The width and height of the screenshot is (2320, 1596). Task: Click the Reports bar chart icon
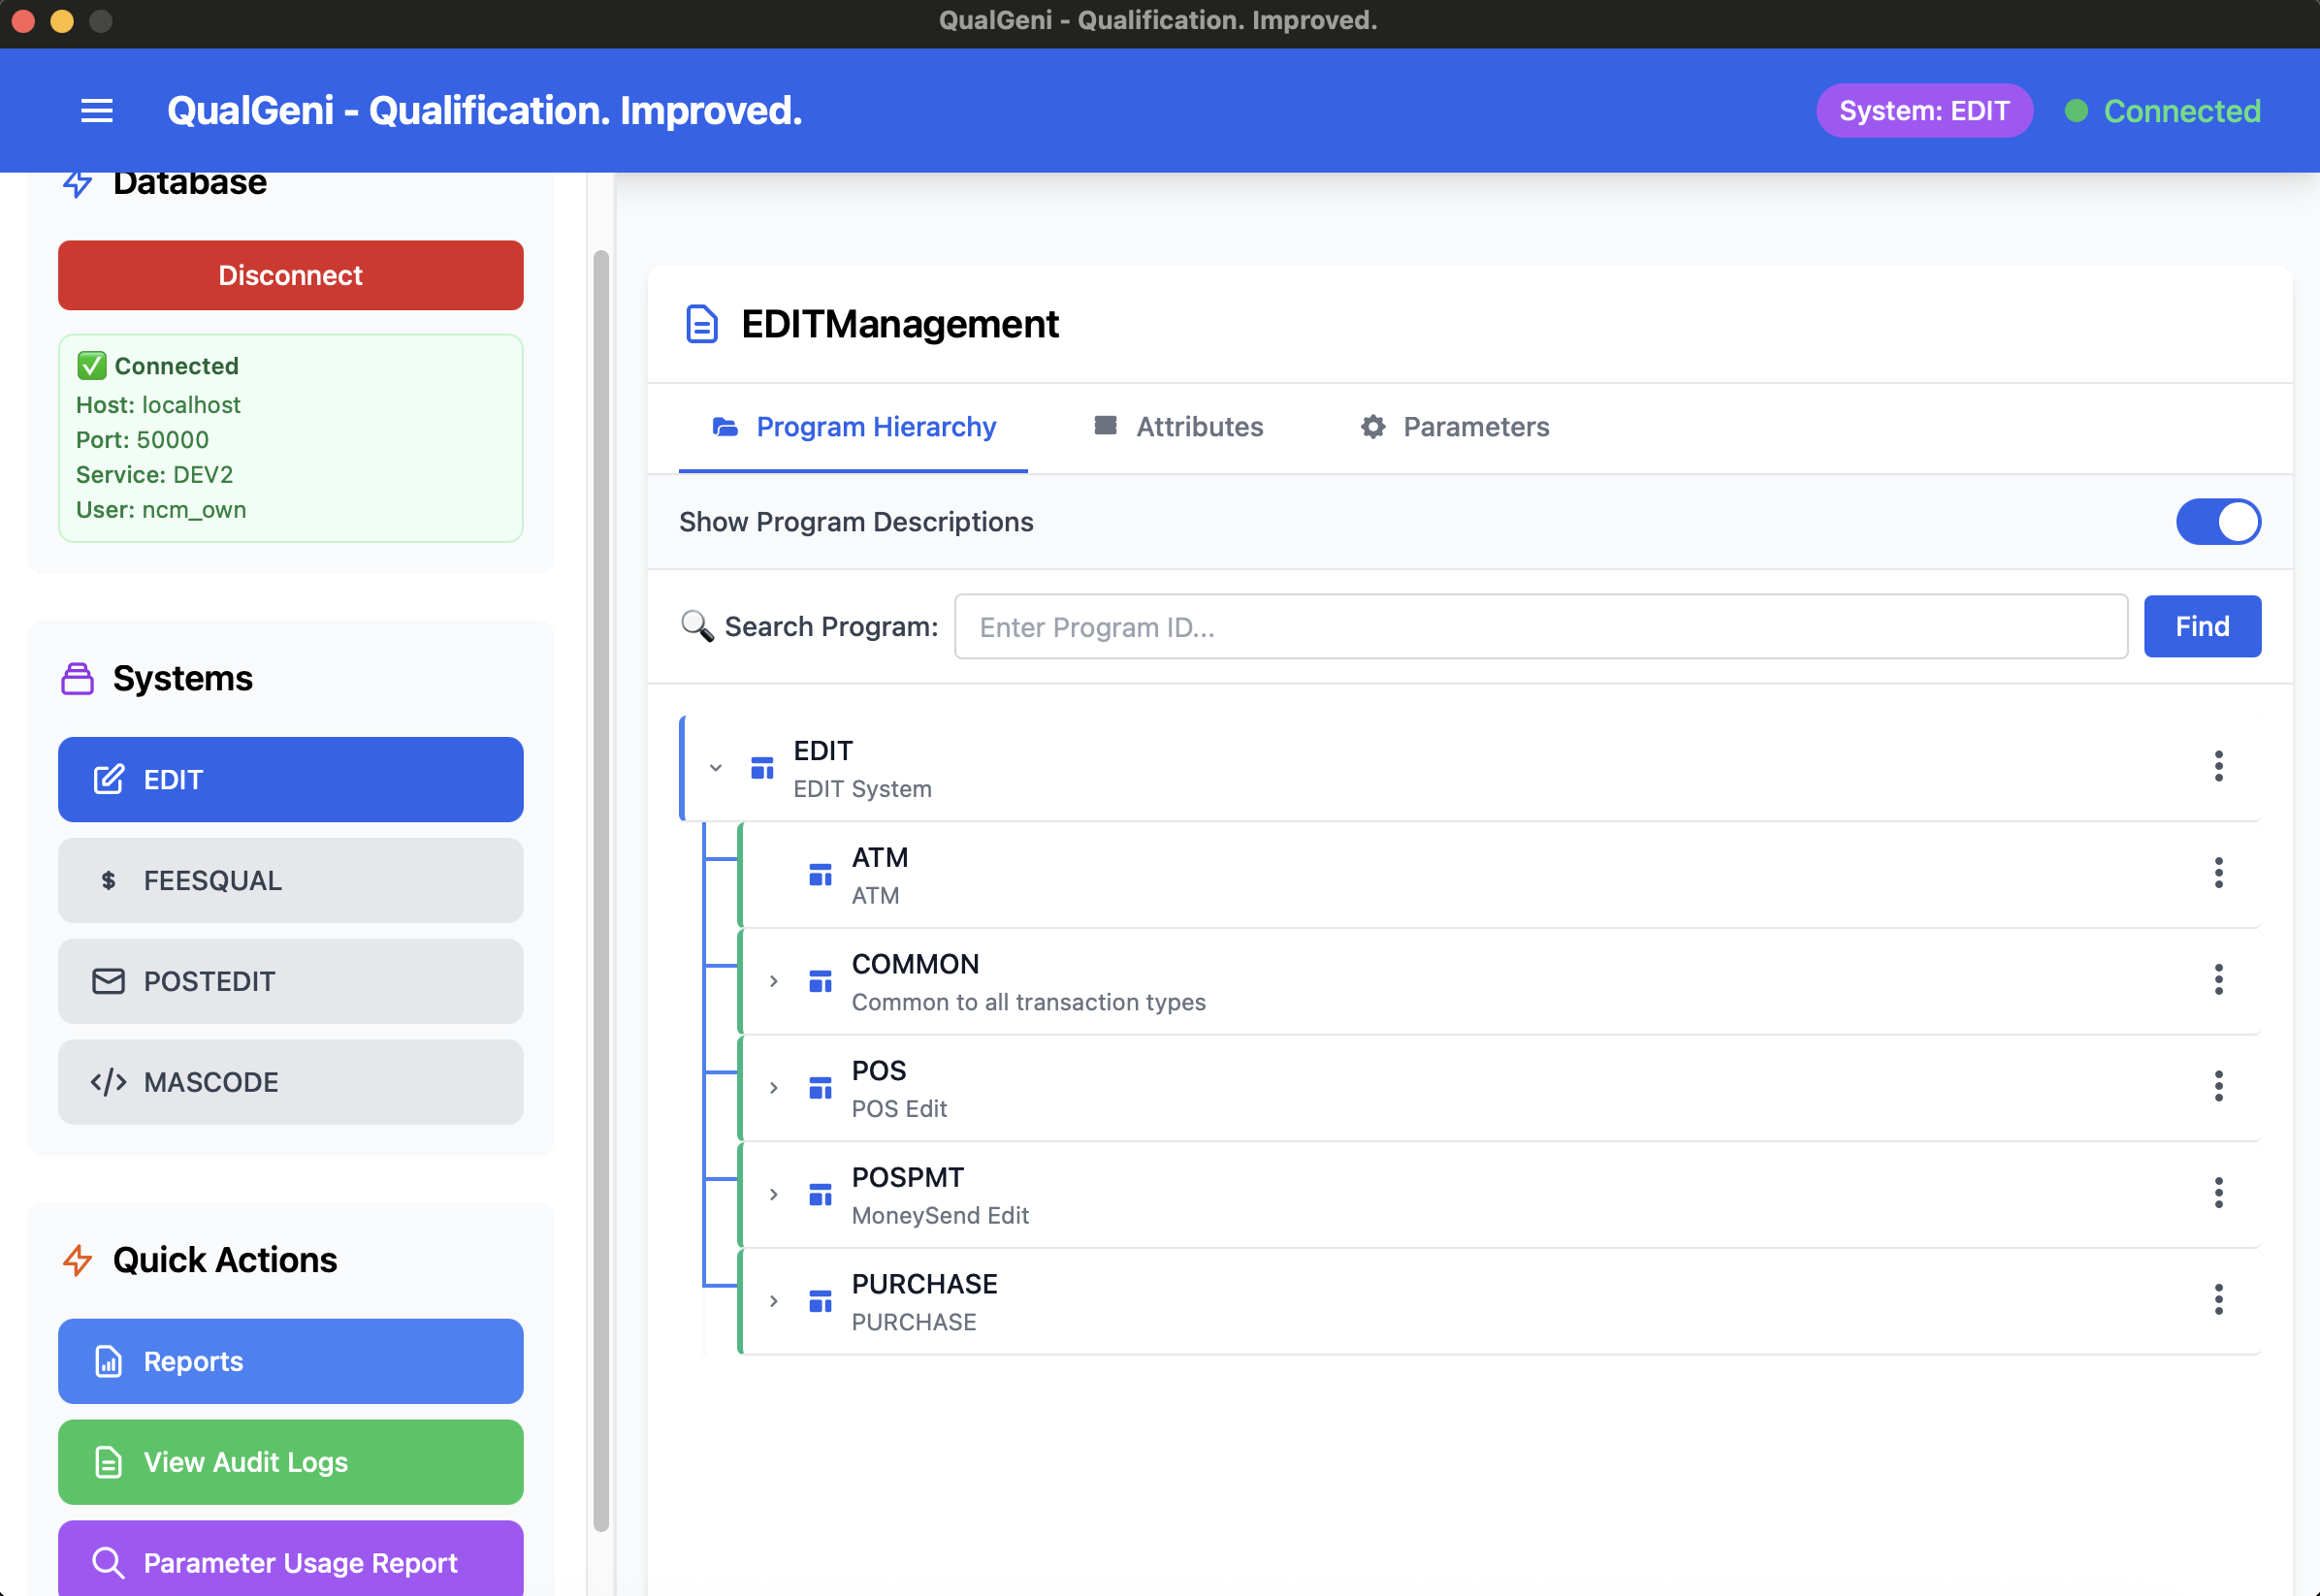click(x=108, y=1361)
